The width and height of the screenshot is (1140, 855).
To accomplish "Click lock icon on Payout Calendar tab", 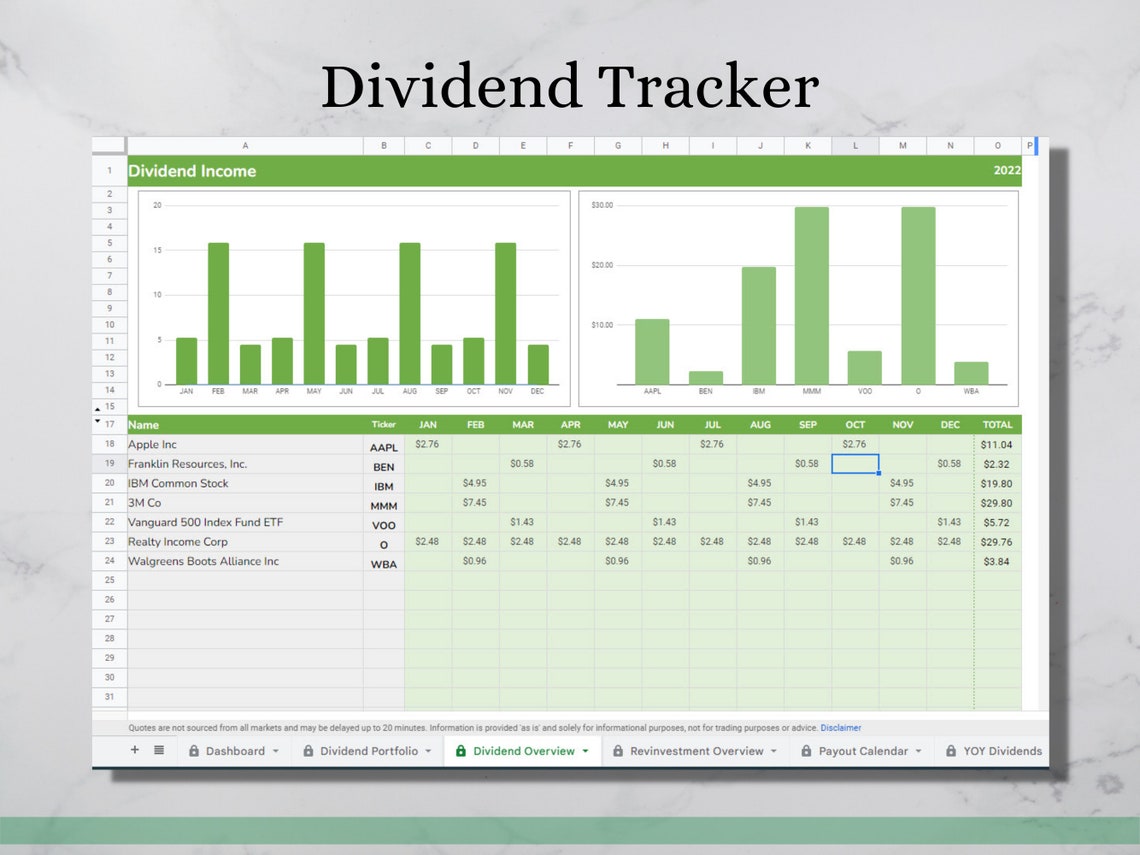I will (x=806, y=750).
